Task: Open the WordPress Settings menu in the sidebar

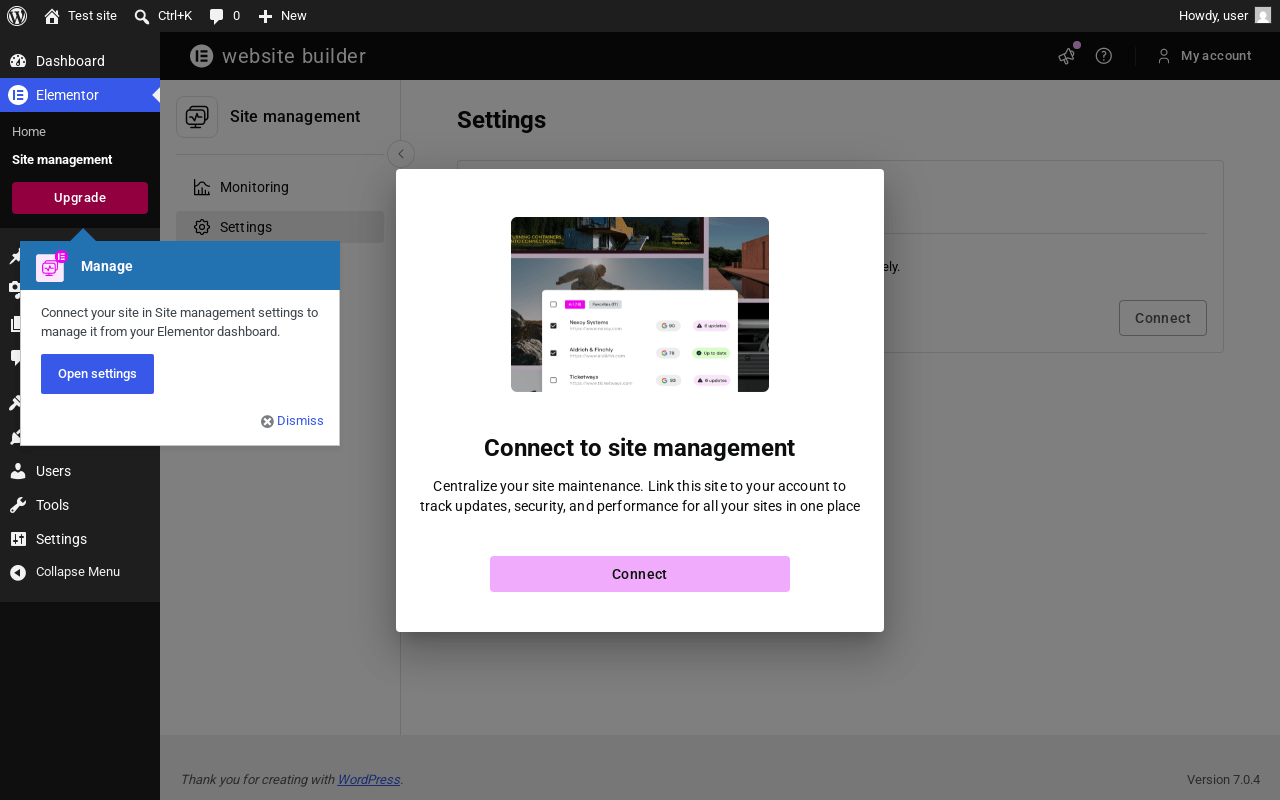Action: coord(80,539)
